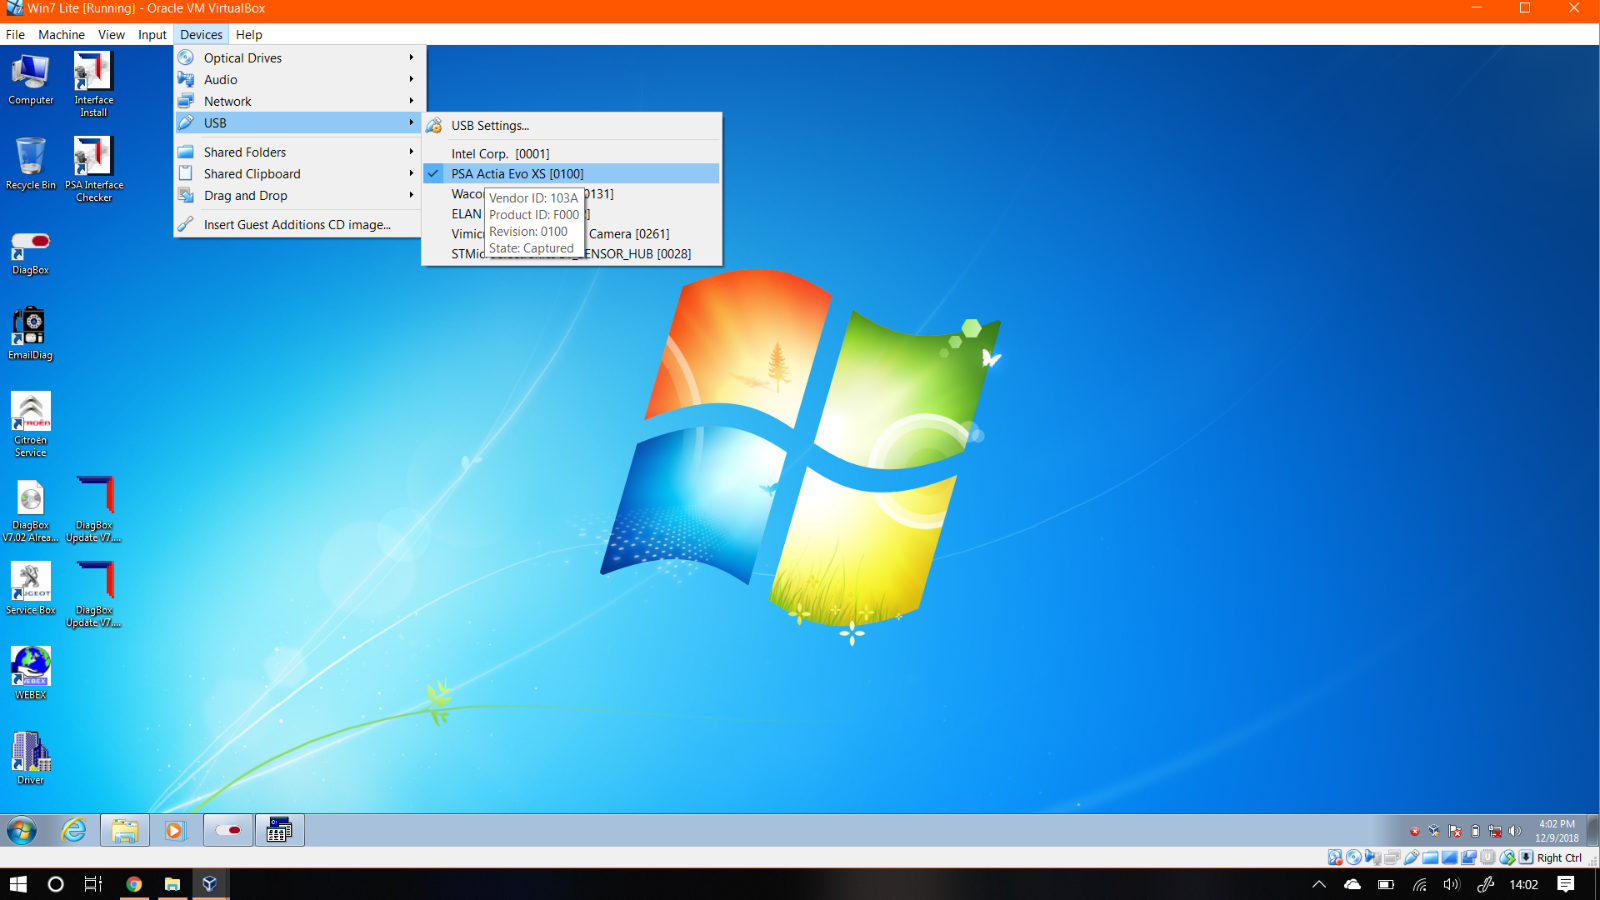Open the View menu

(x=111, y=35)
